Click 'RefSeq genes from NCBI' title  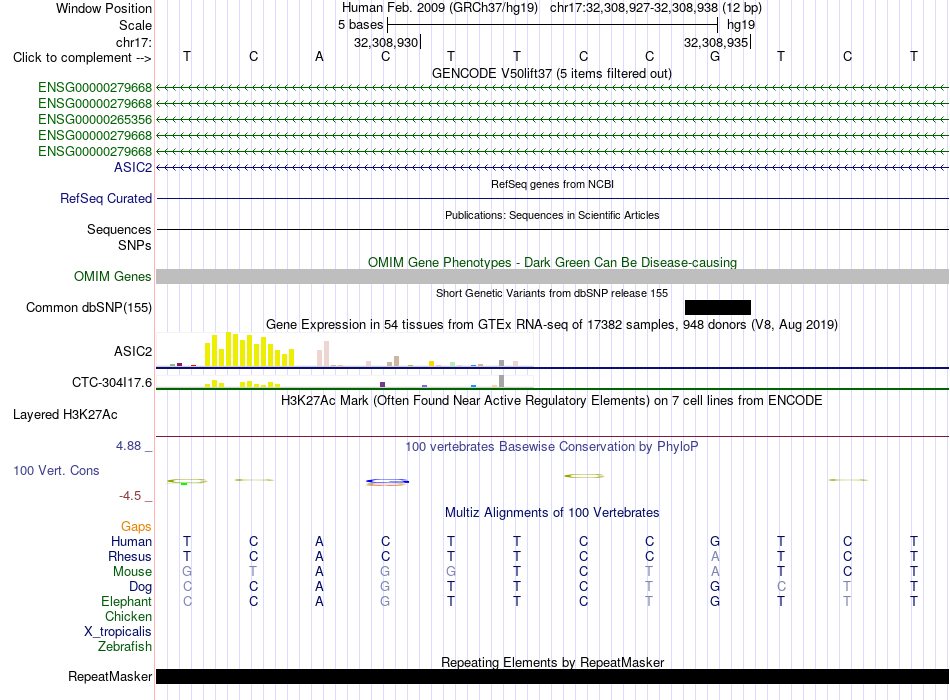pyautogui.click(x=552, y=184)
